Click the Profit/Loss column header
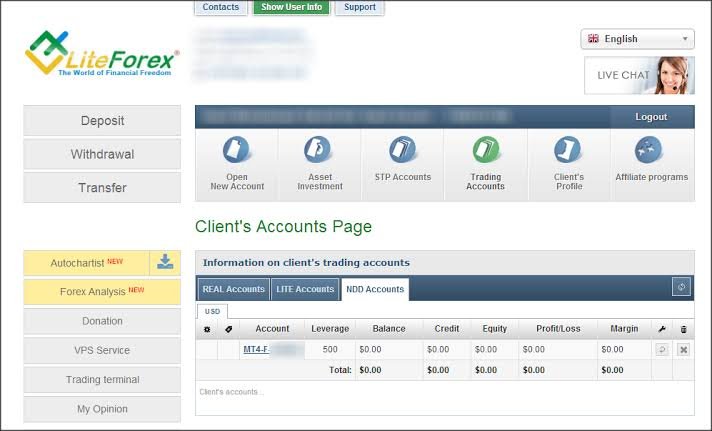 (x=558, y=329)
